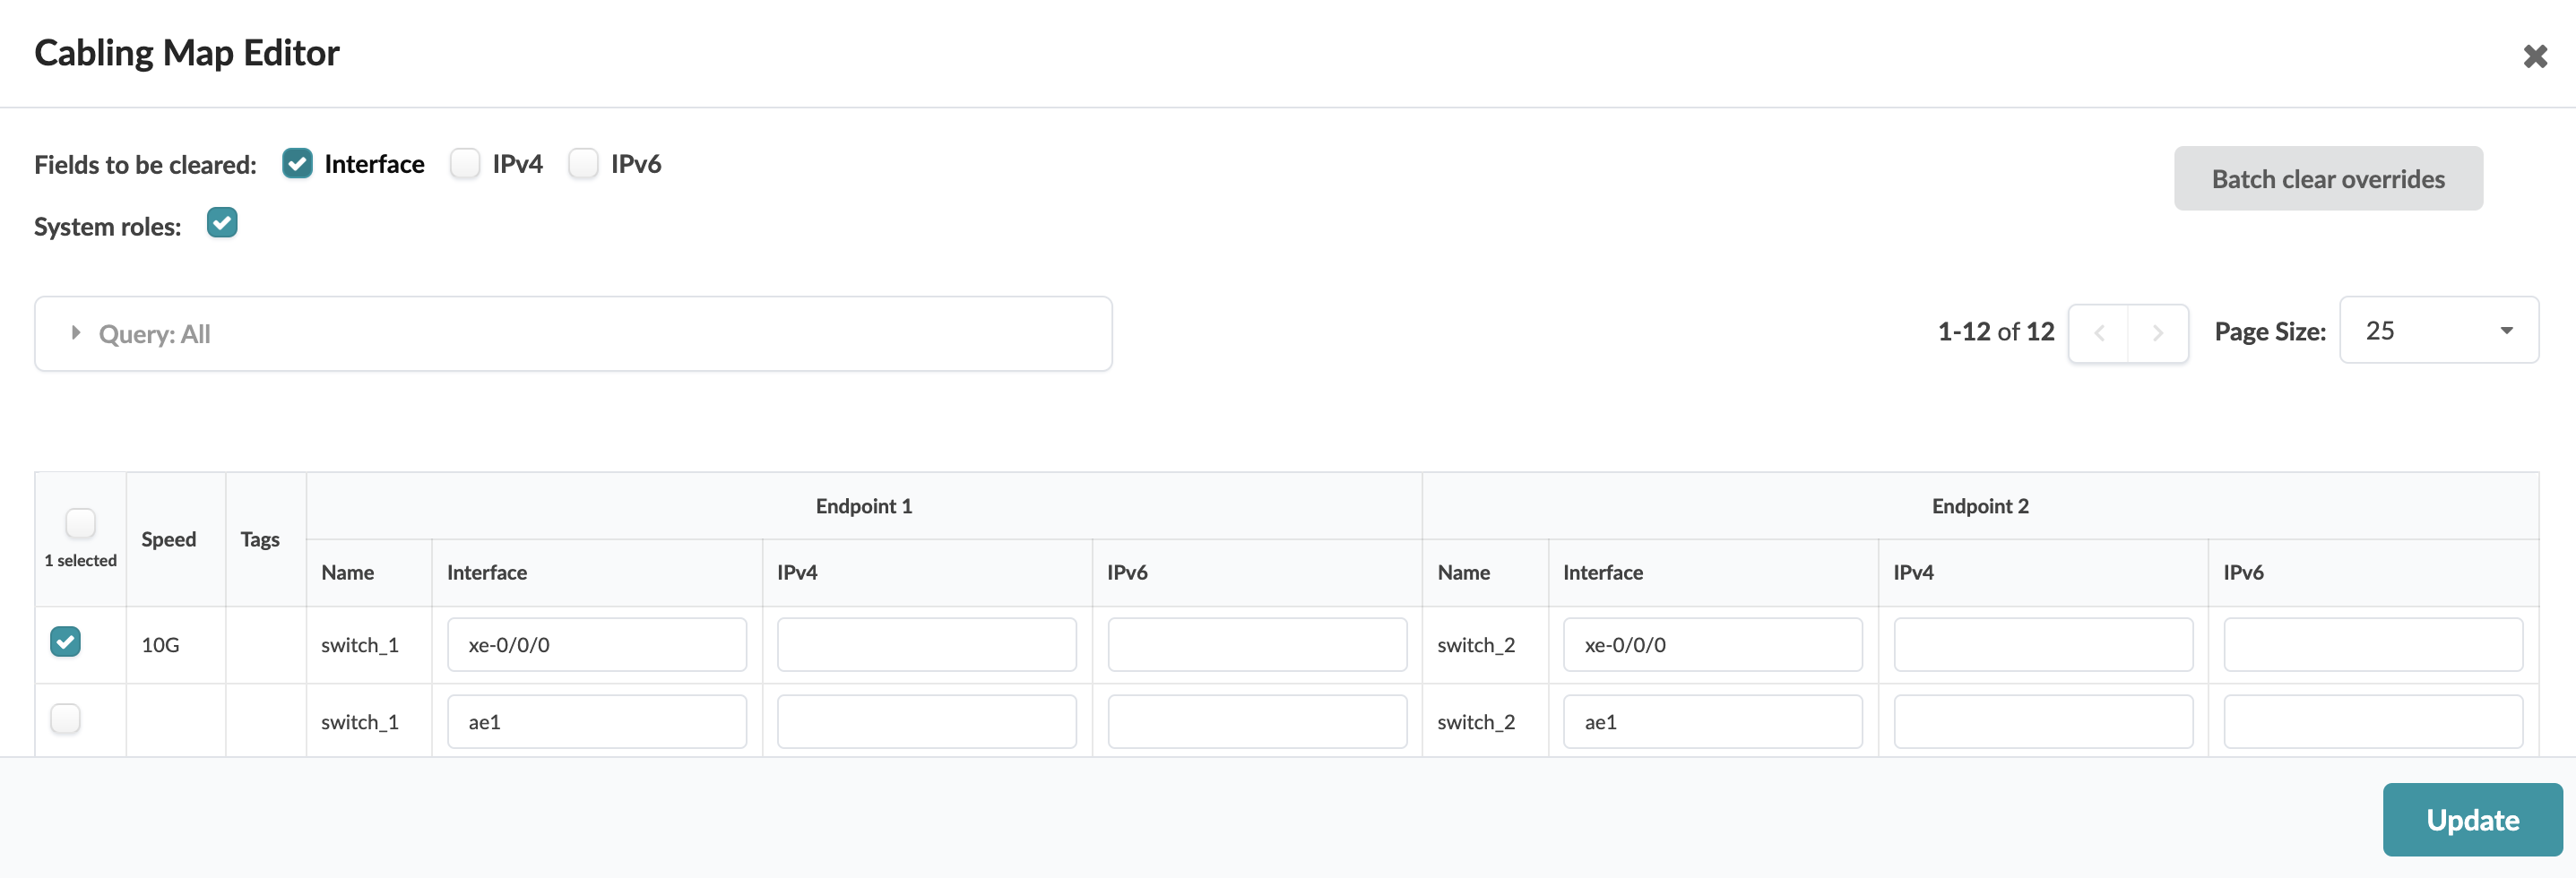Enable the IPv6 field to be cleared
The image size is (2576, 878).
tap(583, 163)
